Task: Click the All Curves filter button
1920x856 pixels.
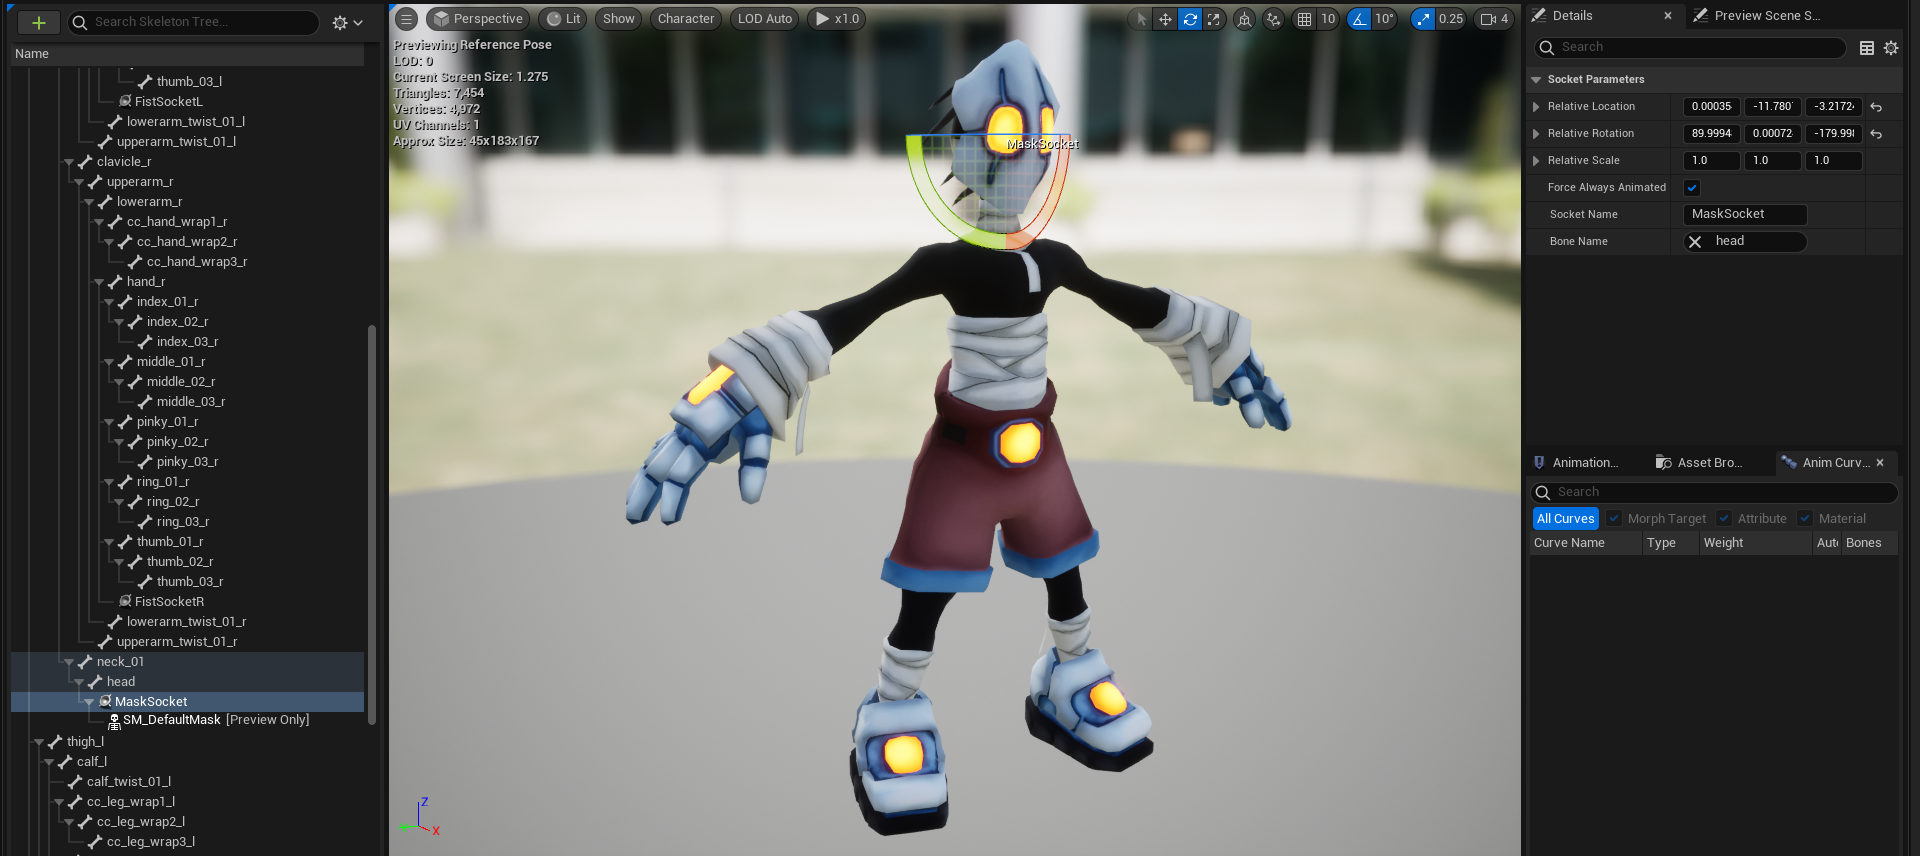Action: coord(1565,519)
